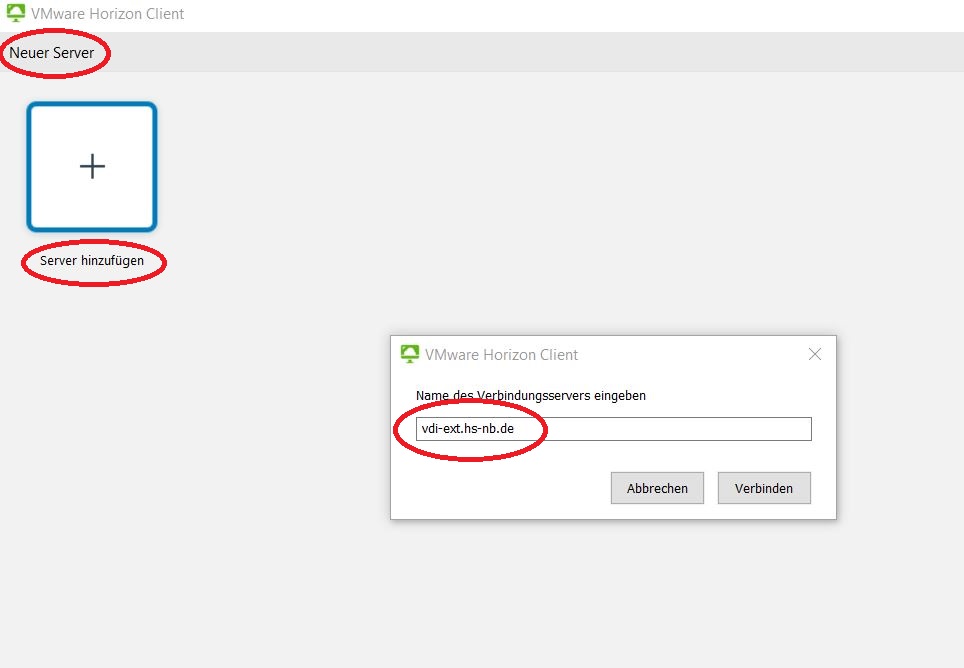Close the VMware Horizon Client dialog
The image size is (964, 668).
[x=815, y=355]
